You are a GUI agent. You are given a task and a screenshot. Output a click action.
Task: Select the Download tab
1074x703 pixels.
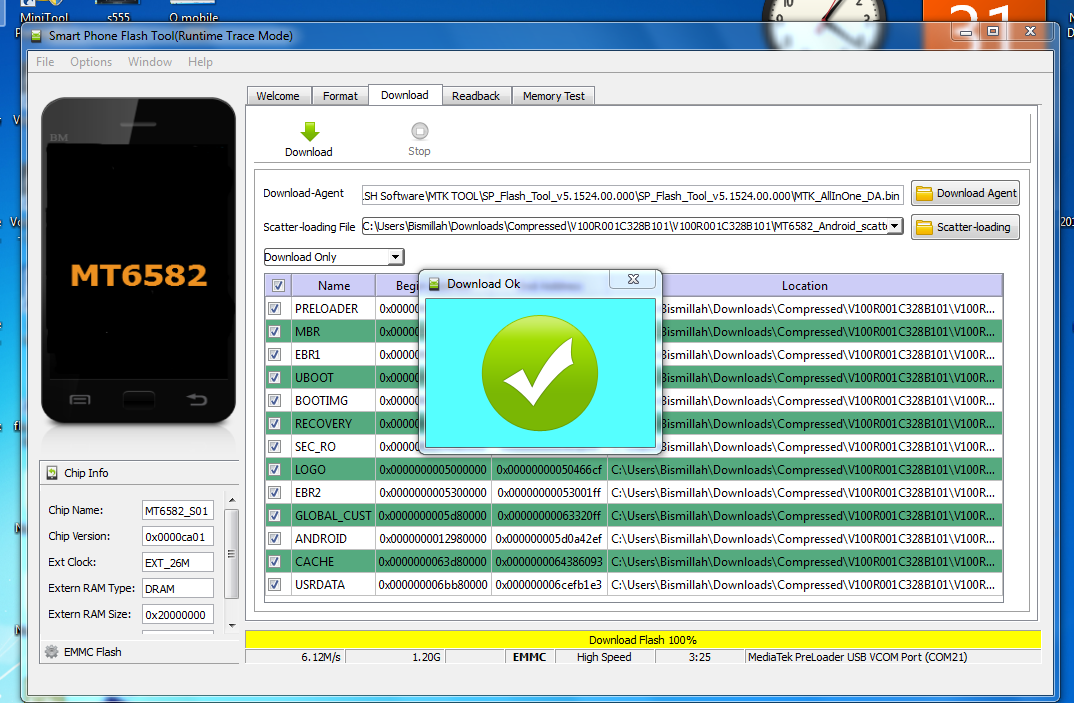tap(405, 95)
